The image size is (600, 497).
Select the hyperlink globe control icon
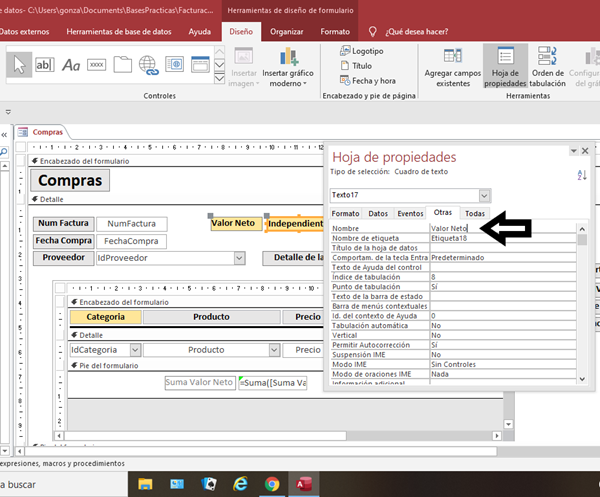(148, 65)
